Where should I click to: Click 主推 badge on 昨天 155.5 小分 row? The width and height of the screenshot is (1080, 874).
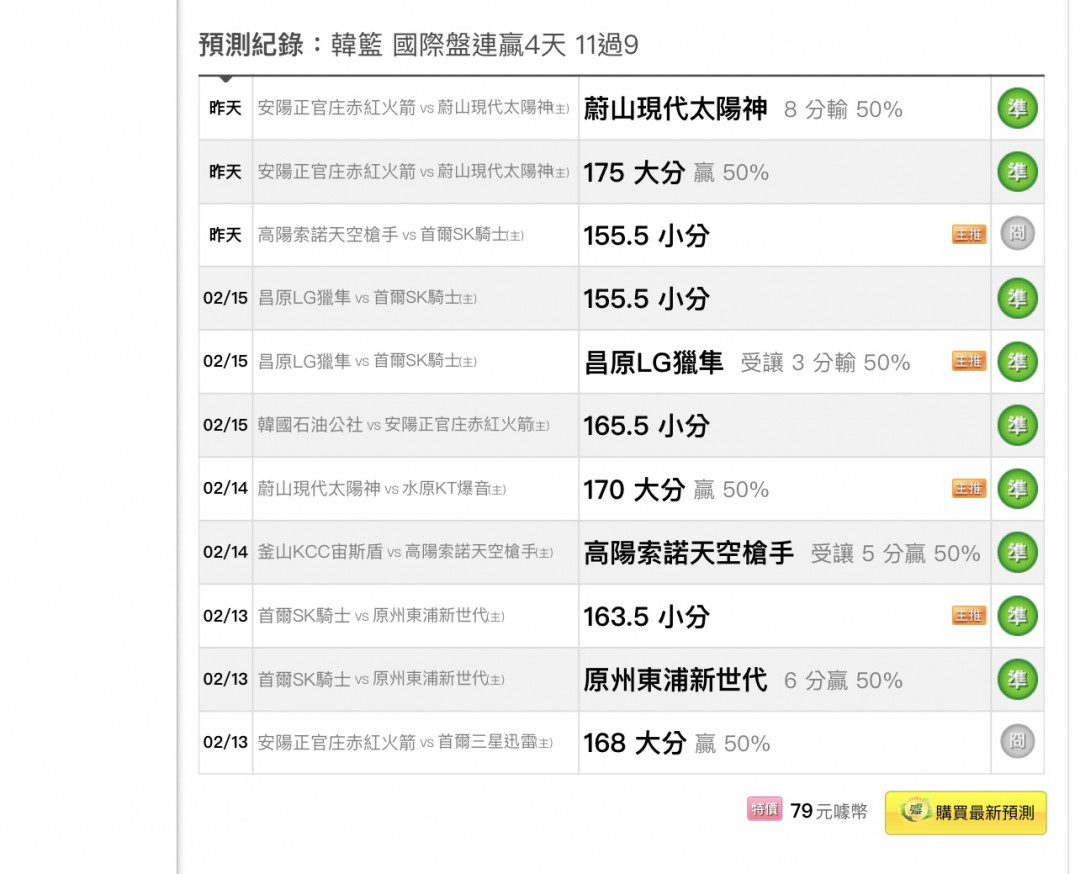[x=968, y=234]
